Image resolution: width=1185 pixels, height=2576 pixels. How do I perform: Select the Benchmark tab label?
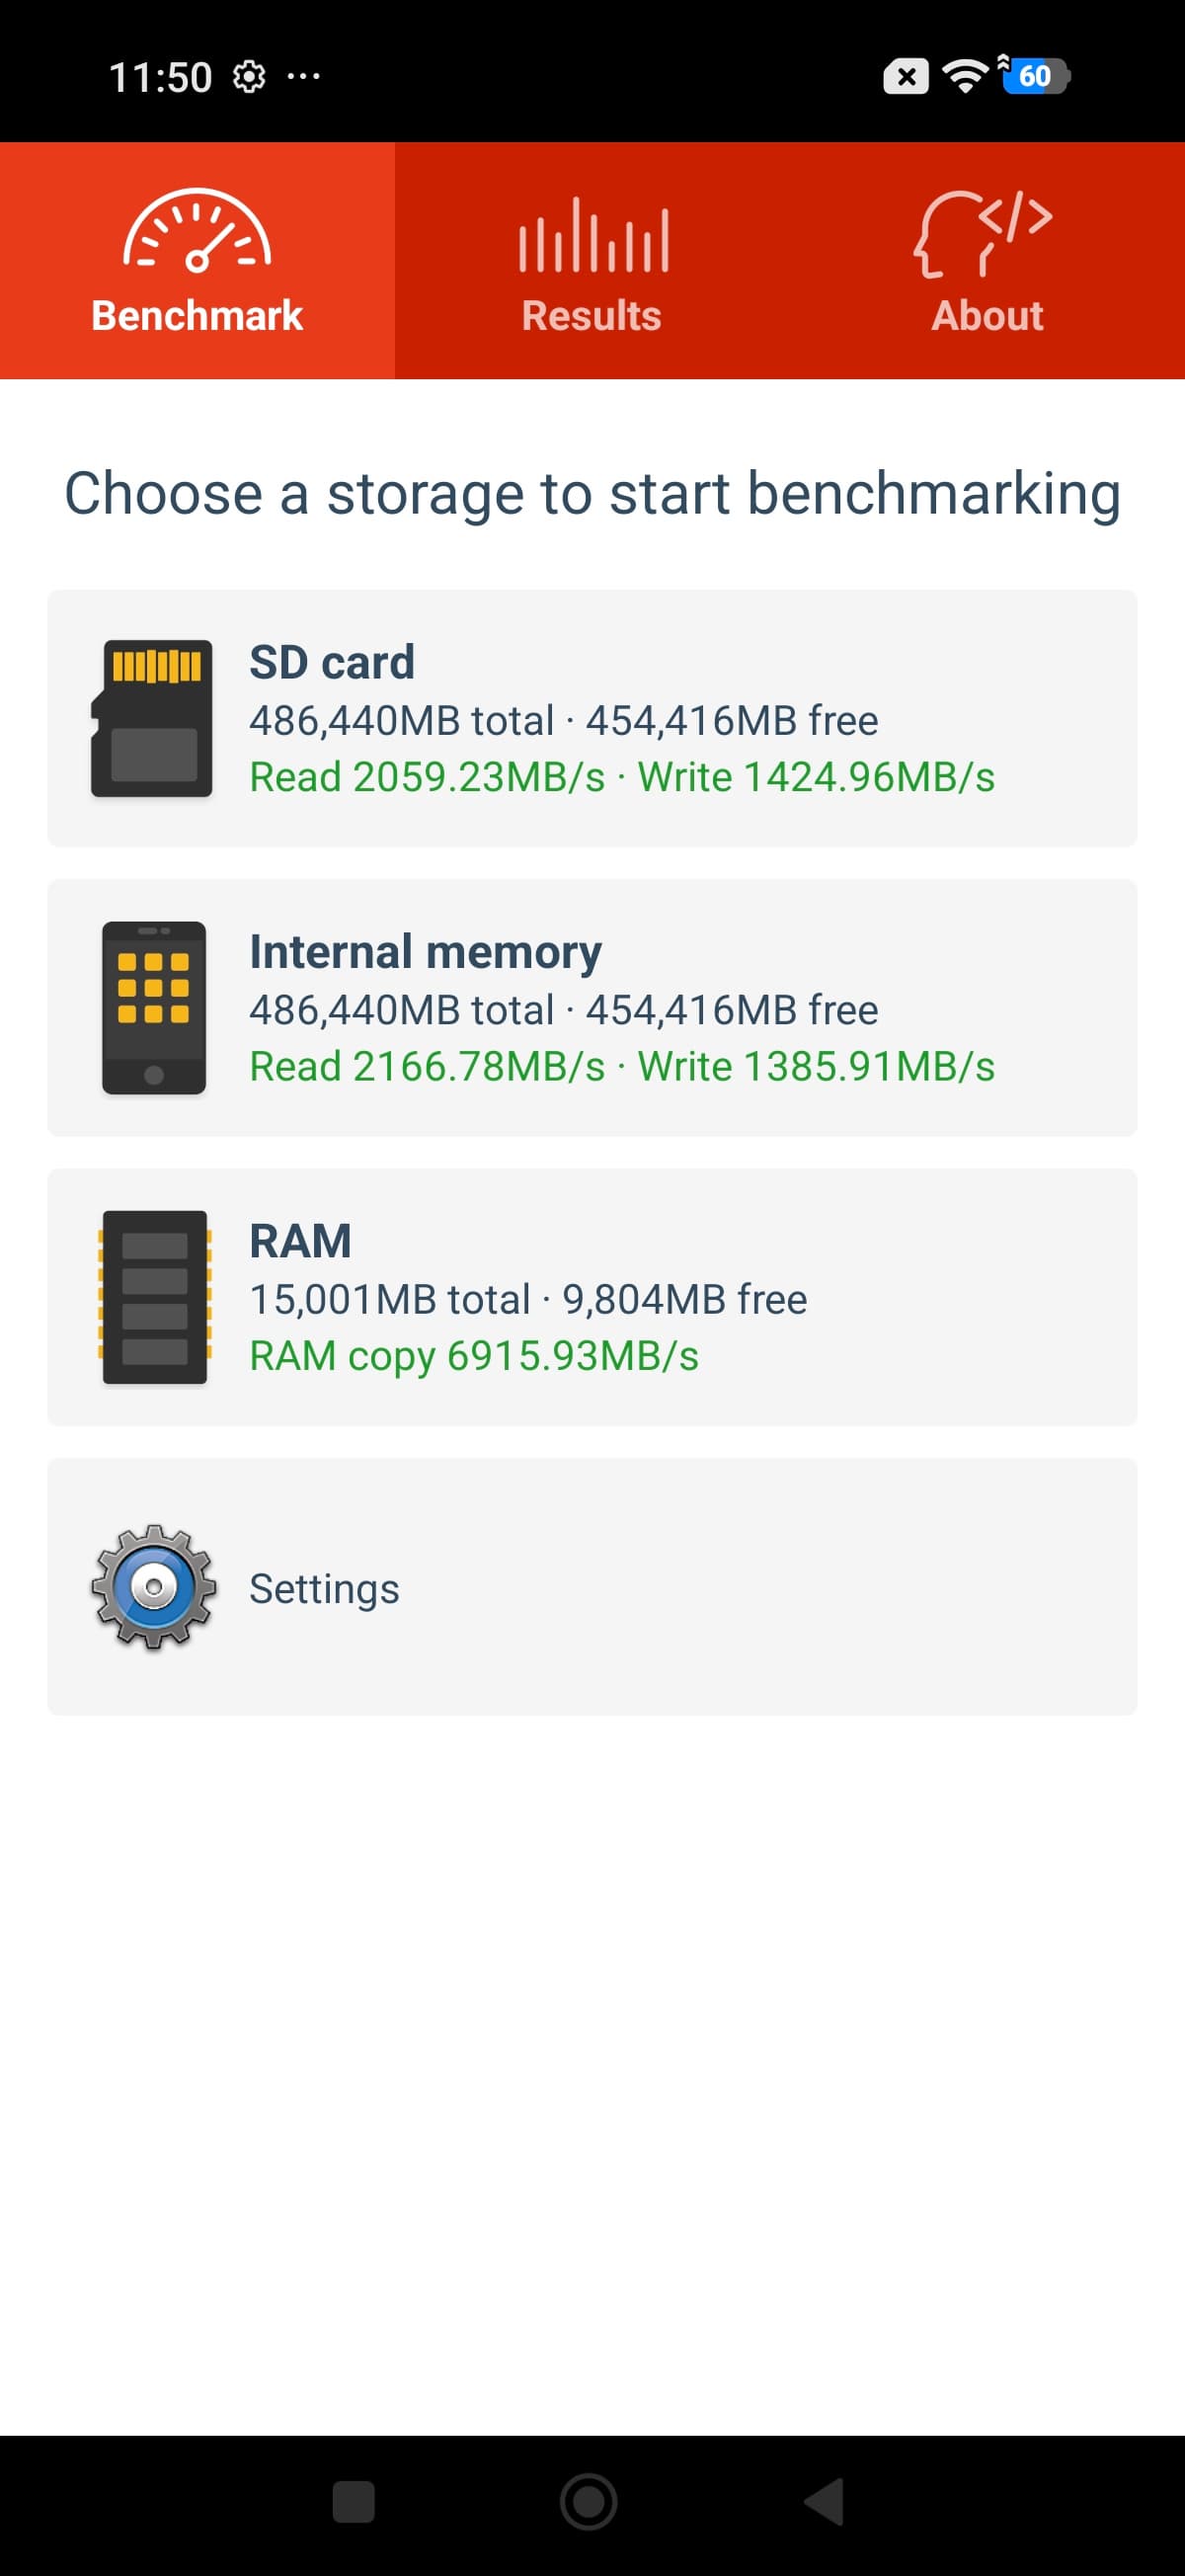(x=197, y=316)
